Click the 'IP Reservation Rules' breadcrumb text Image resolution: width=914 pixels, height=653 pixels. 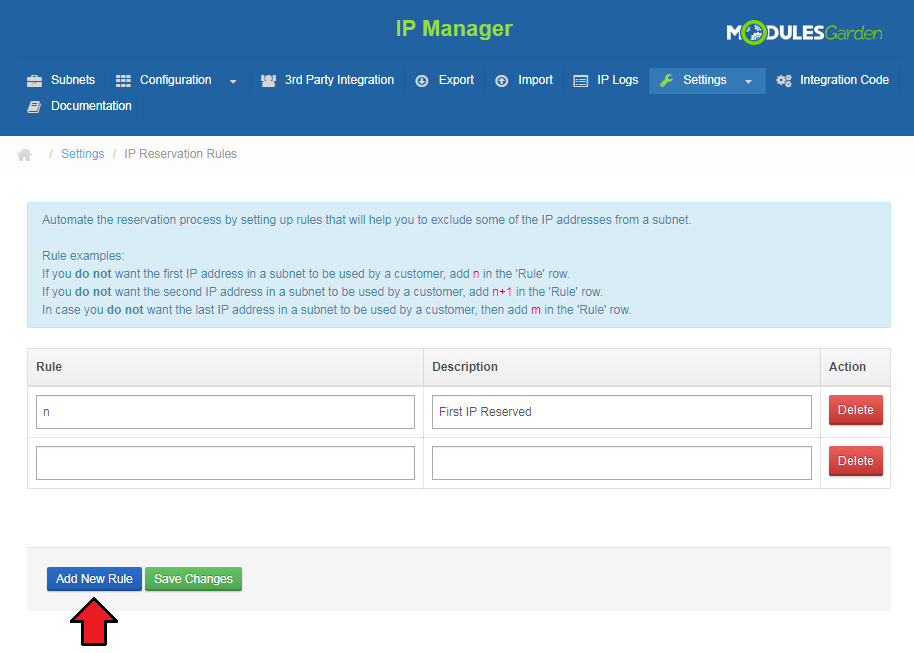[x=180, y=154]
